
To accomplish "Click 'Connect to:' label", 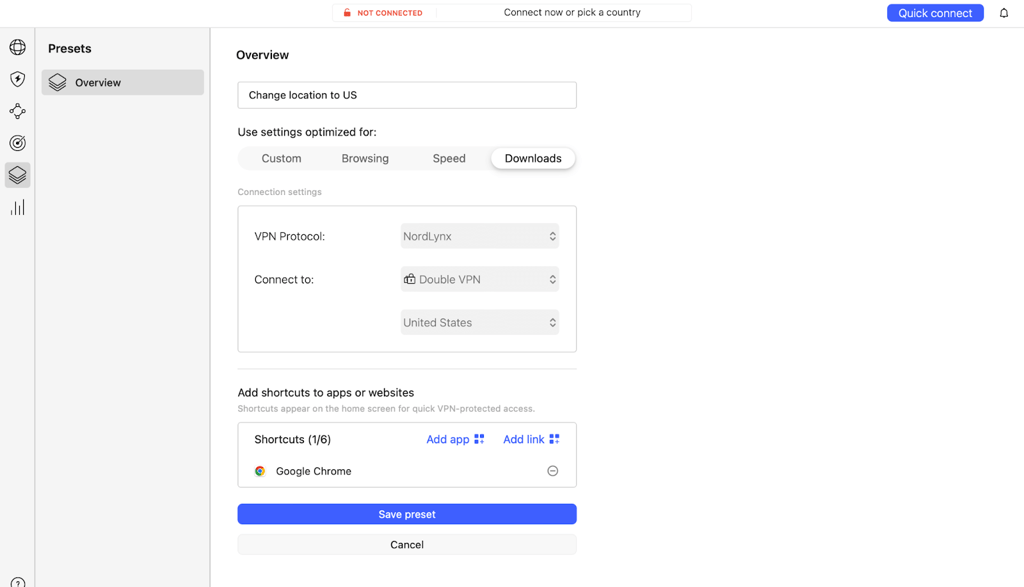I will 283,279.
